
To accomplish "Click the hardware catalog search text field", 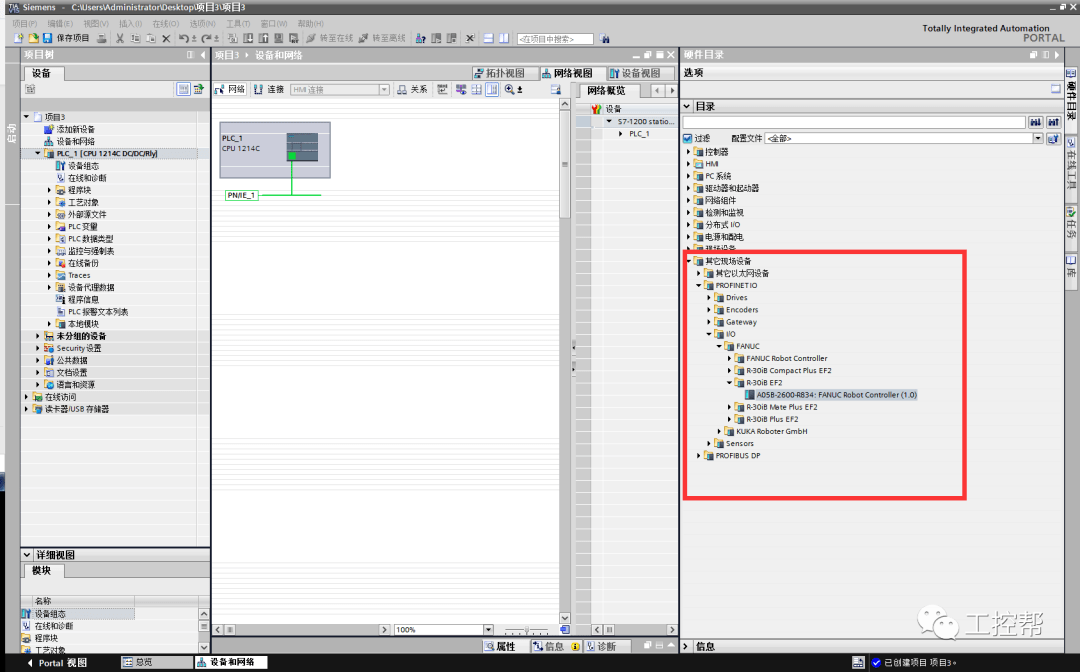I will tap(854, 122).
